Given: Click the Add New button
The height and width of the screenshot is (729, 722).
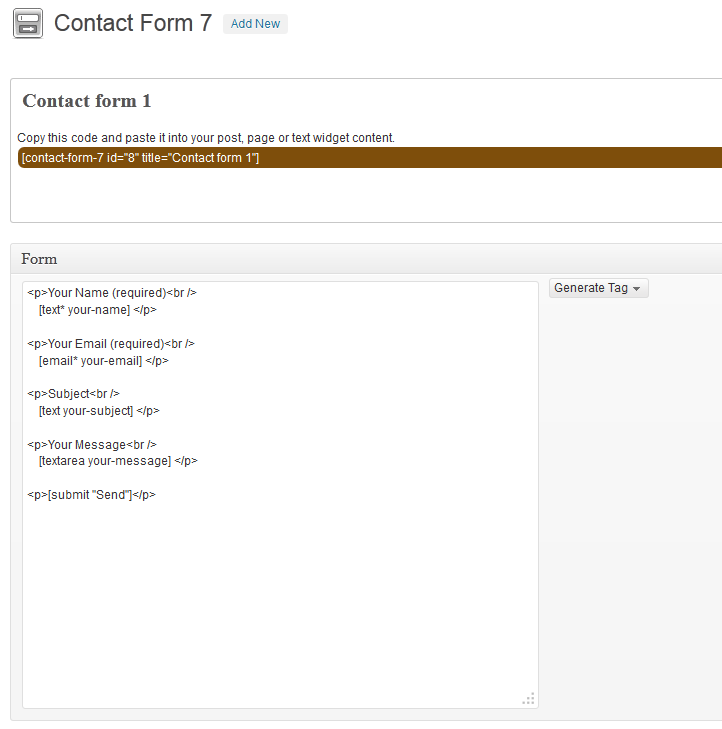Looking at the screenshot, I should coord(255,24).
